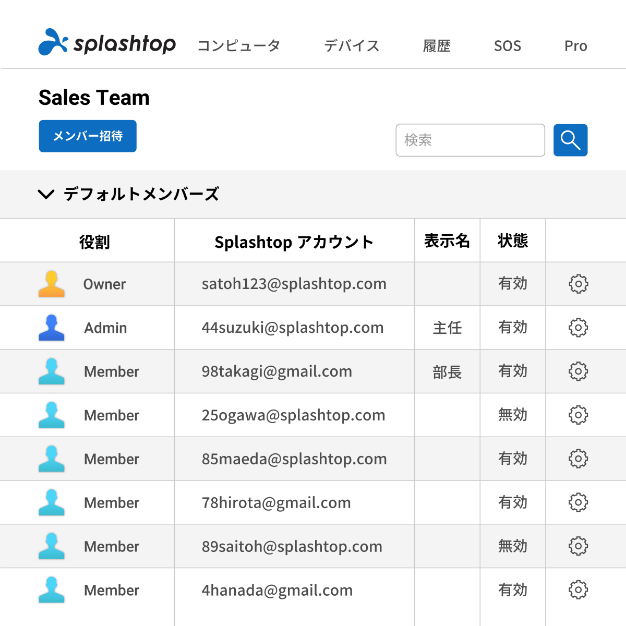The height and width of the screenshot is (626, 626).
Task: Go to the Pro tab
Action: point(575,46)
